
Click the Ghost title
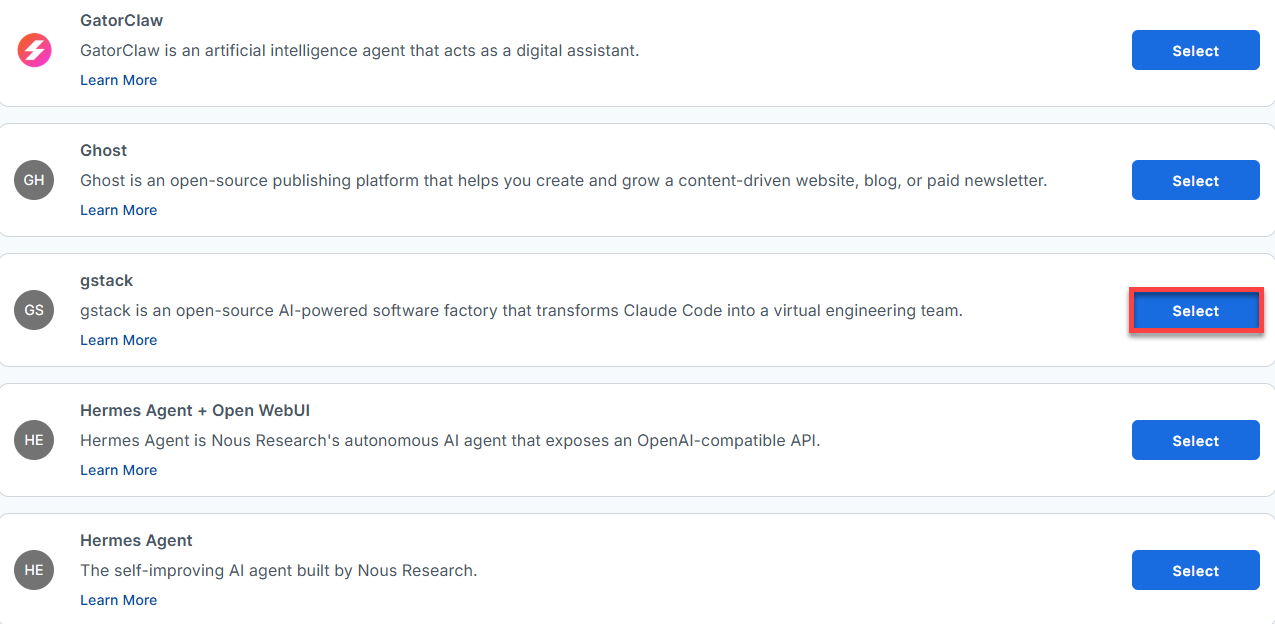coord(103,150)
